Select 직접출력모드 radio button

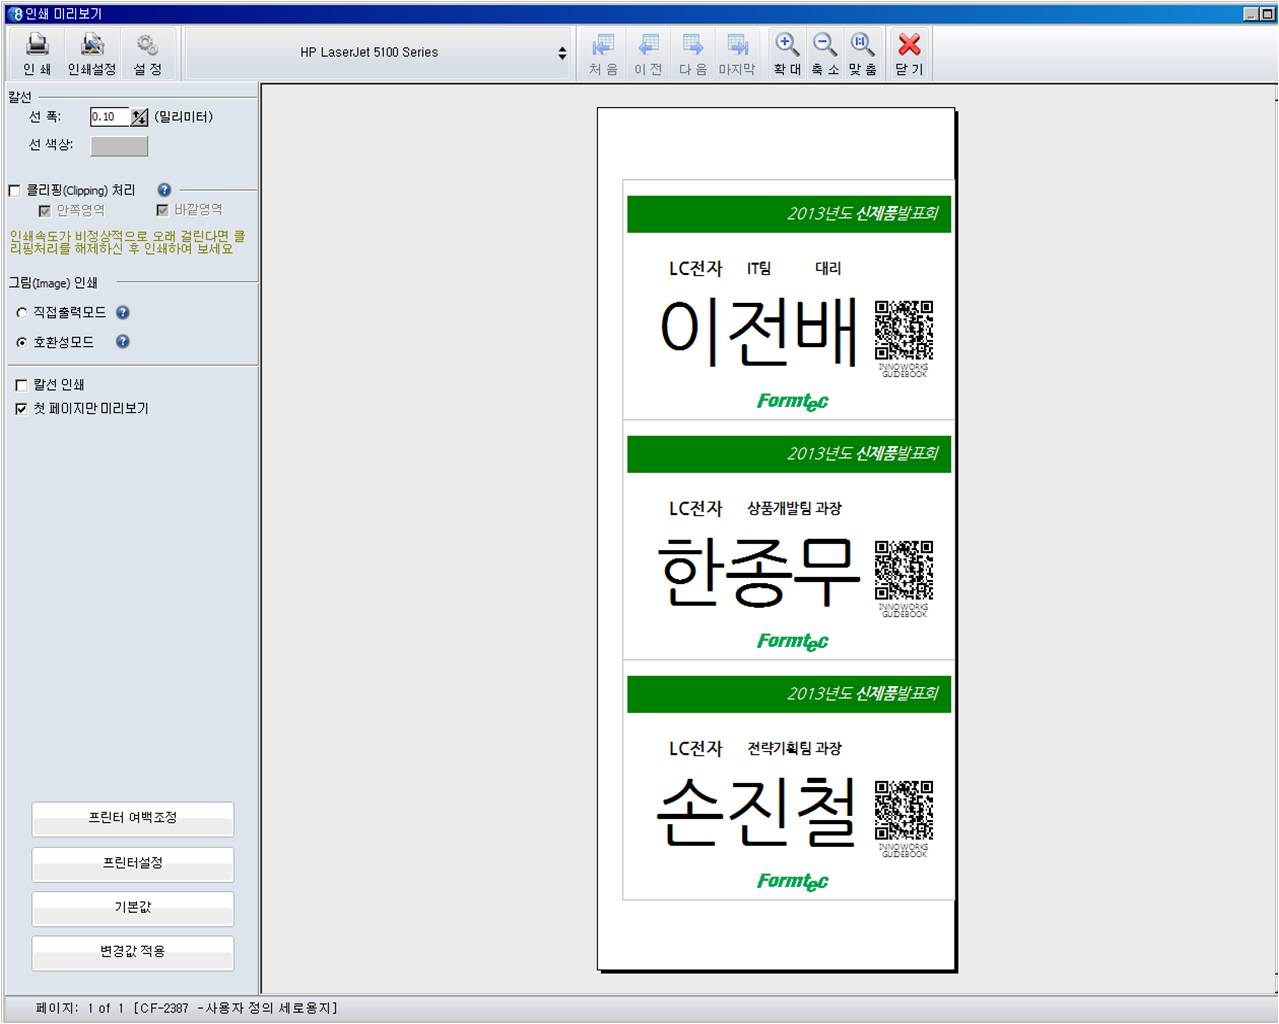point(22,313)
